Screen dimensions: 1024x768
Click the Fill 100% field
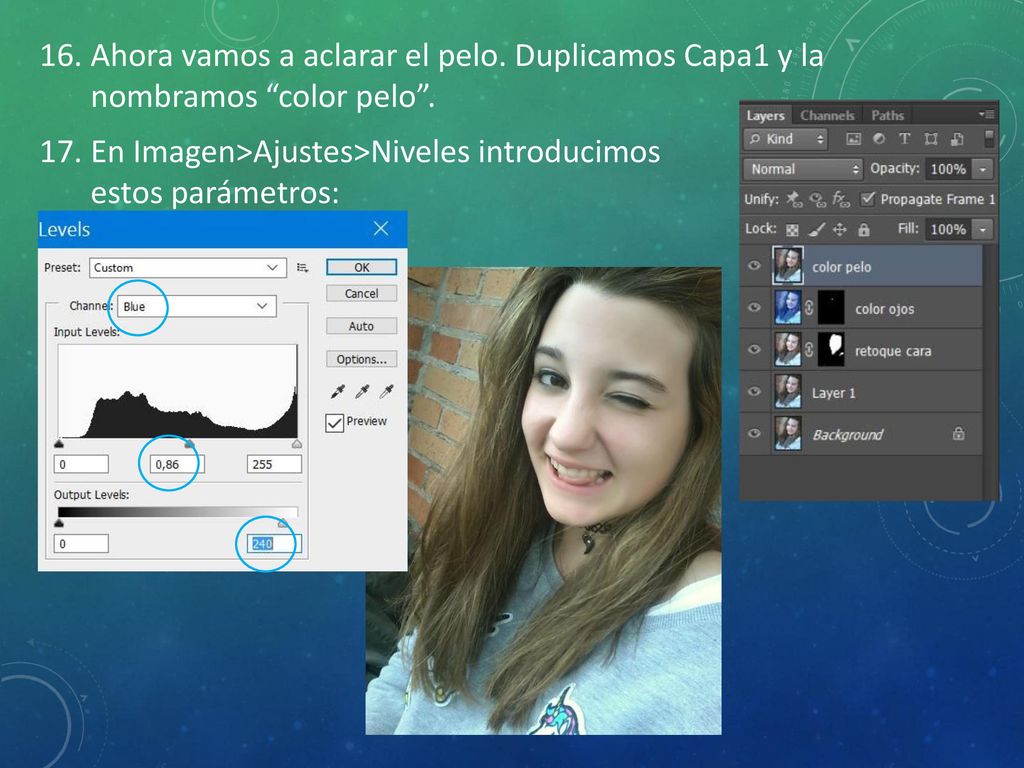[948, 229]
